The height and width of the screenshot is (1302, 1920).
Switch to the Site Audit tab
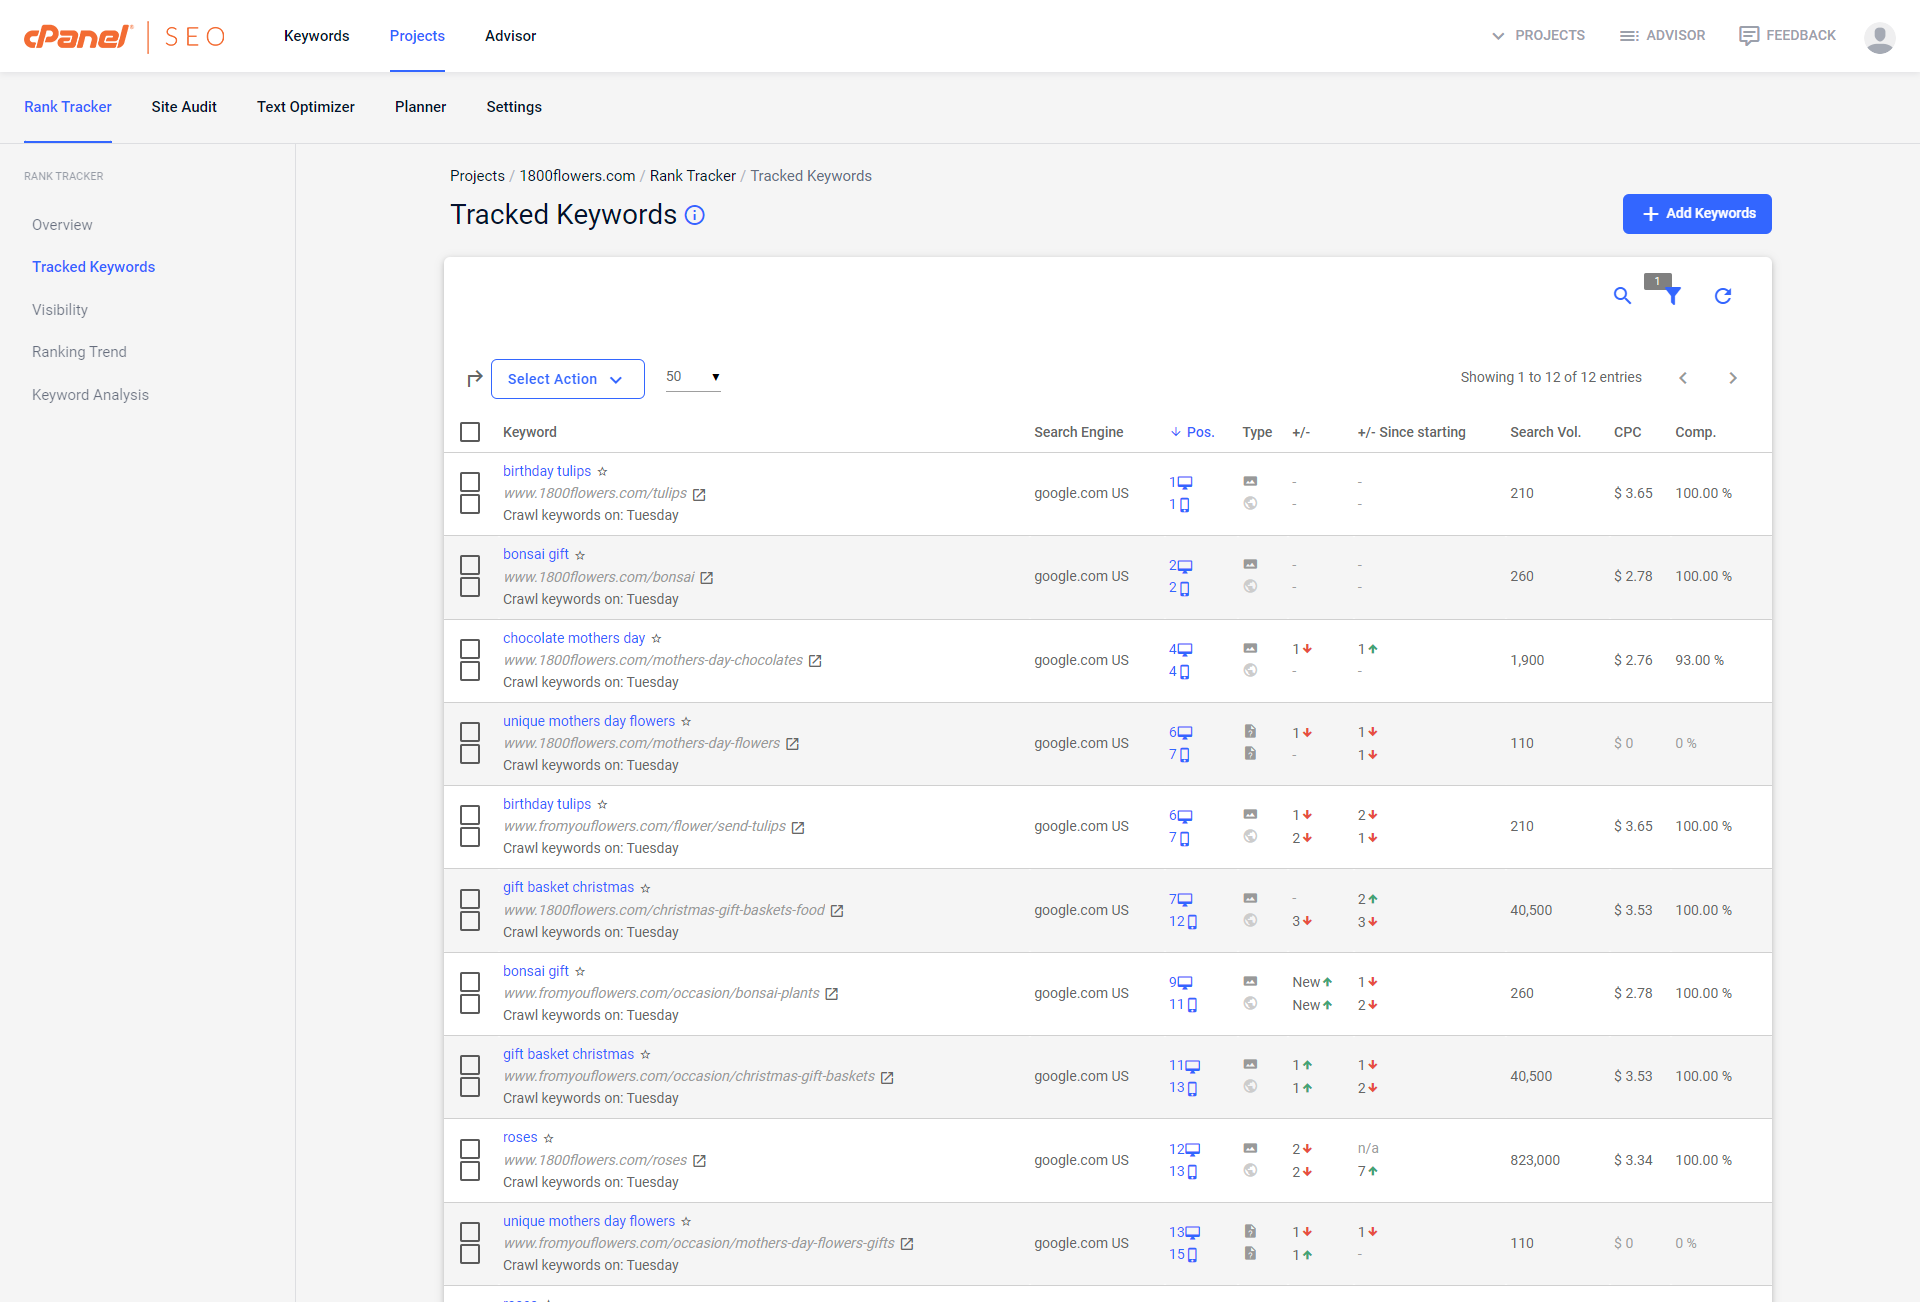point(184,107)
